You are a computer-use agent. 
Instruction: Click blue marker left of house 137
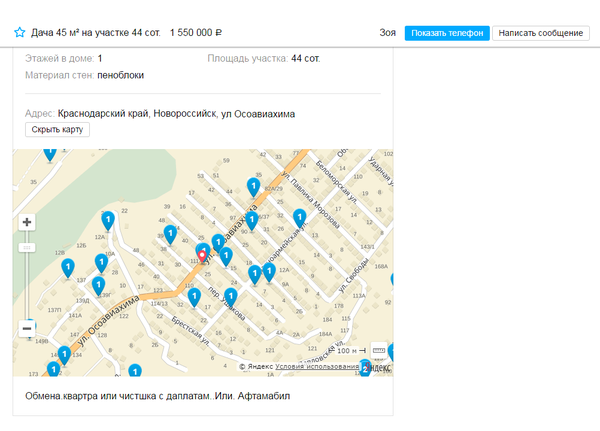(x=67, y=268)
